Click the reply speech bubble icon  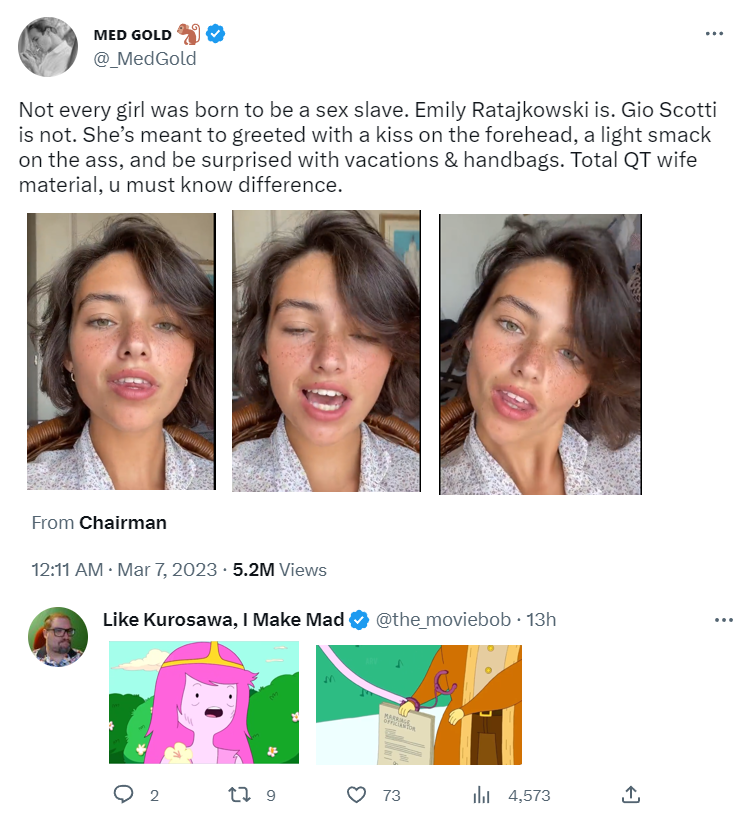click(x=124, y=795)
